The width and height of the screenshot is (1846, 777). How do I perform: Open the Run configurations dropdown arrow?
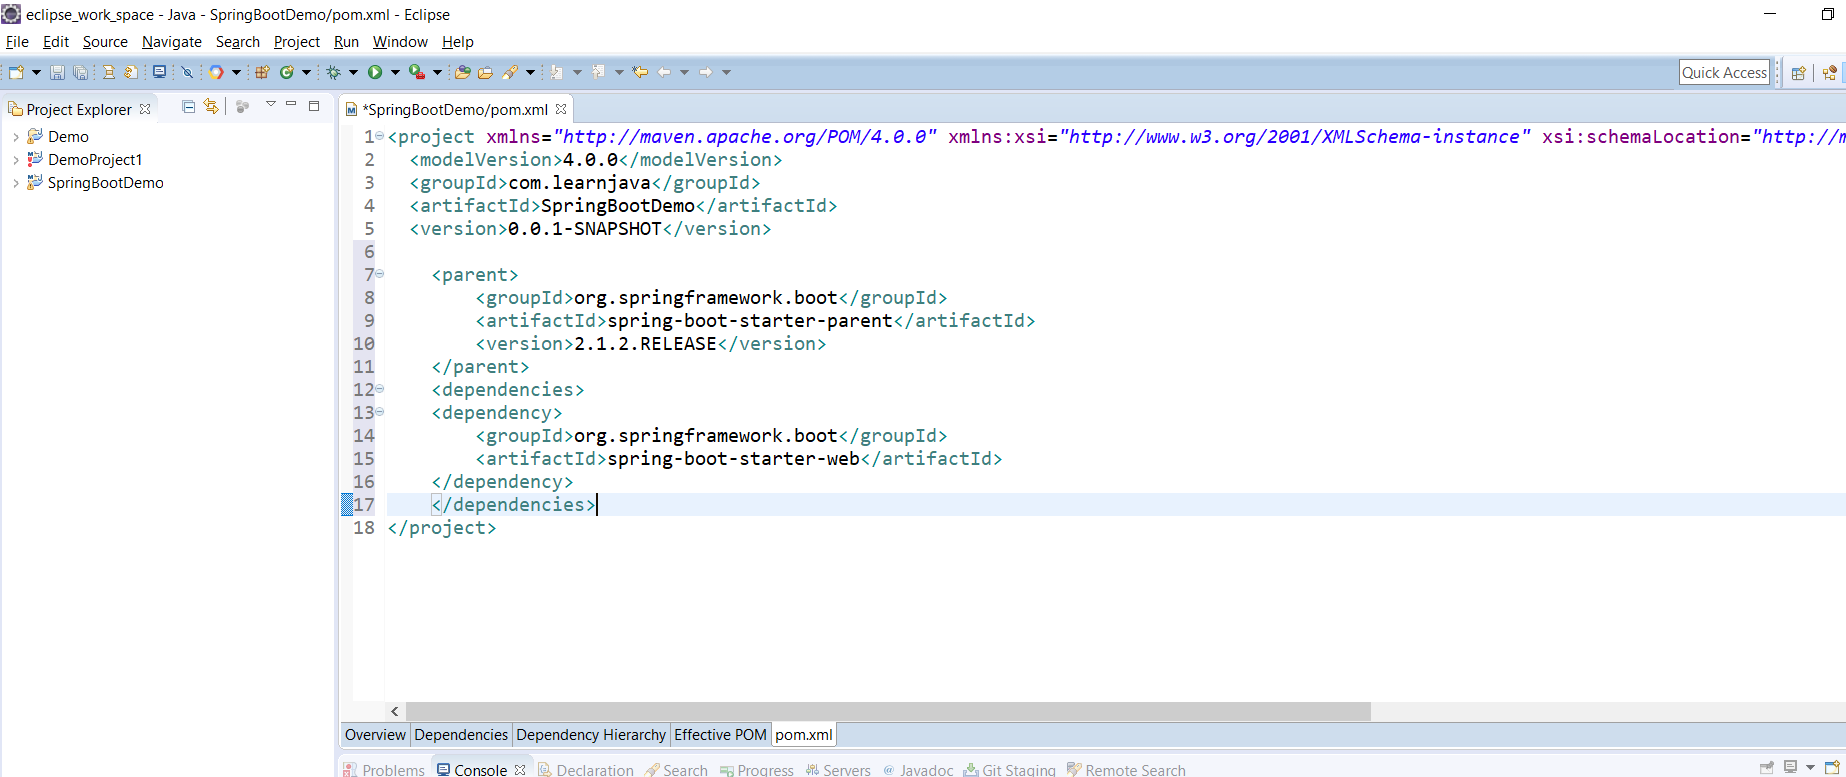click(x=395, y=72)
